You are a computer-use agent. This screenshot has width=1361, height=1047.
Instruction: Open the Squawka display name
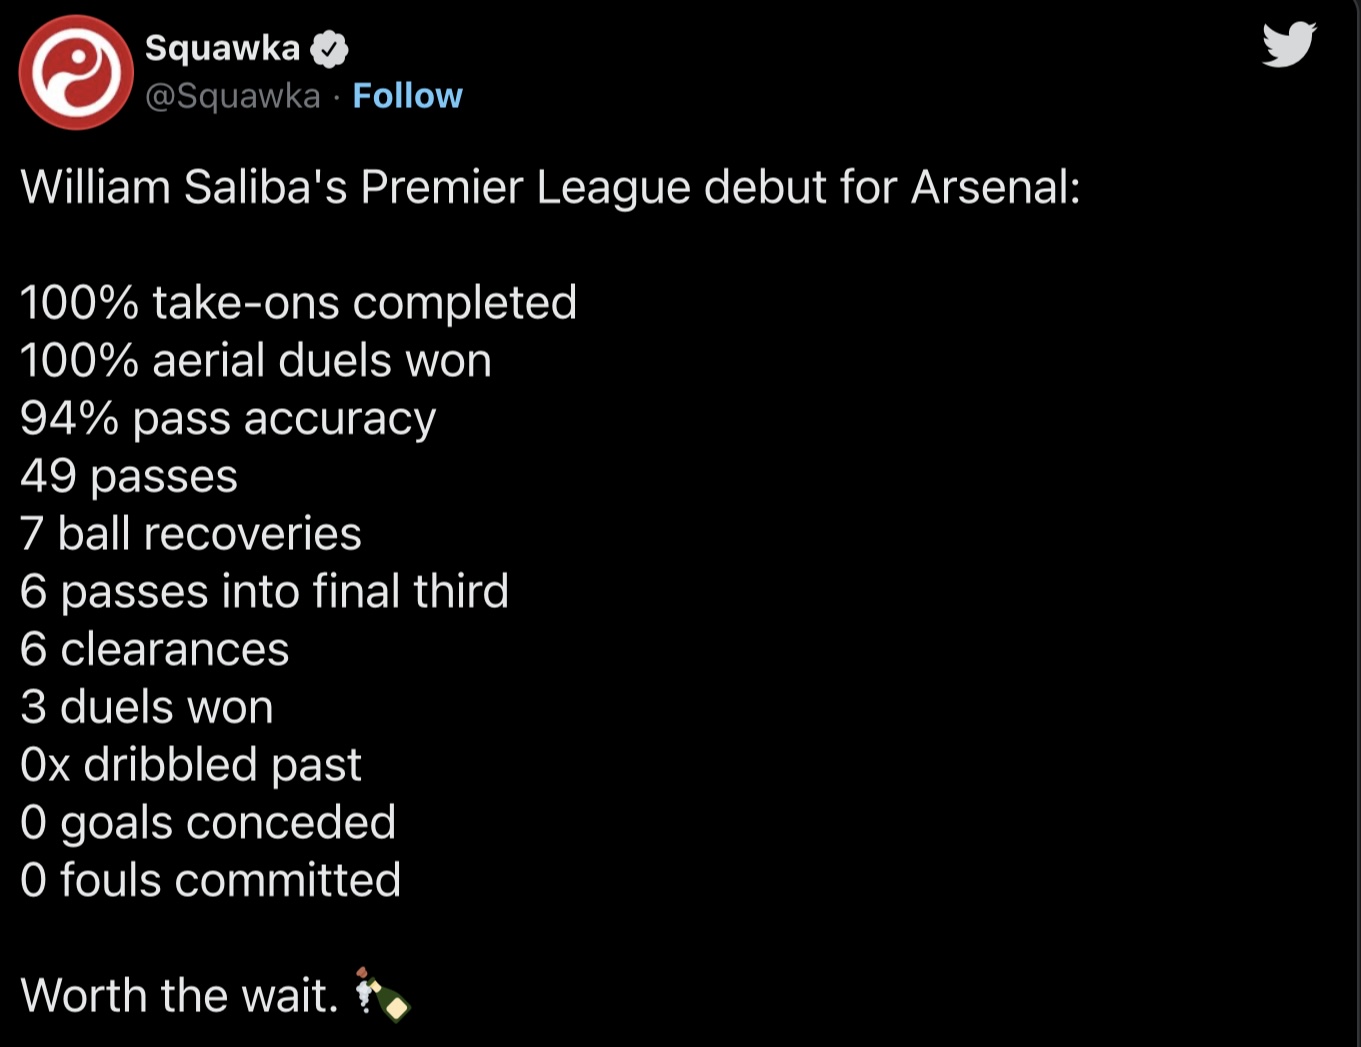222,48
